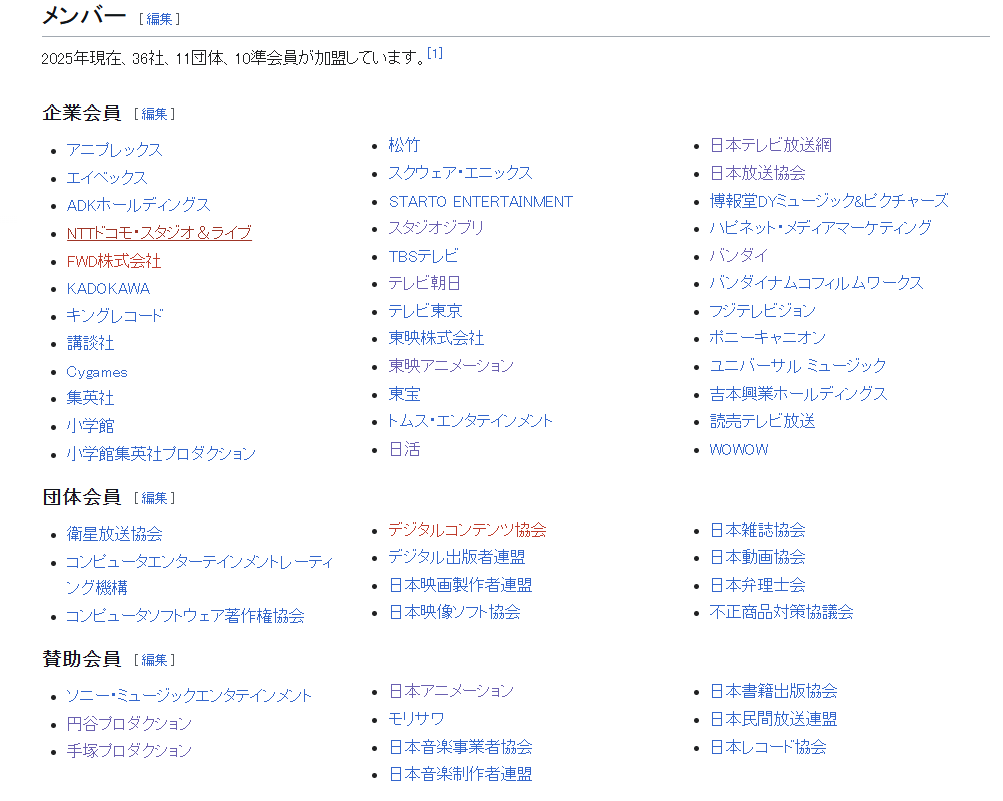This screenshot has height=801, width=1003.
Task: Click the バンダイナムコフィルムワークス link
Action: tap(816, 283)
